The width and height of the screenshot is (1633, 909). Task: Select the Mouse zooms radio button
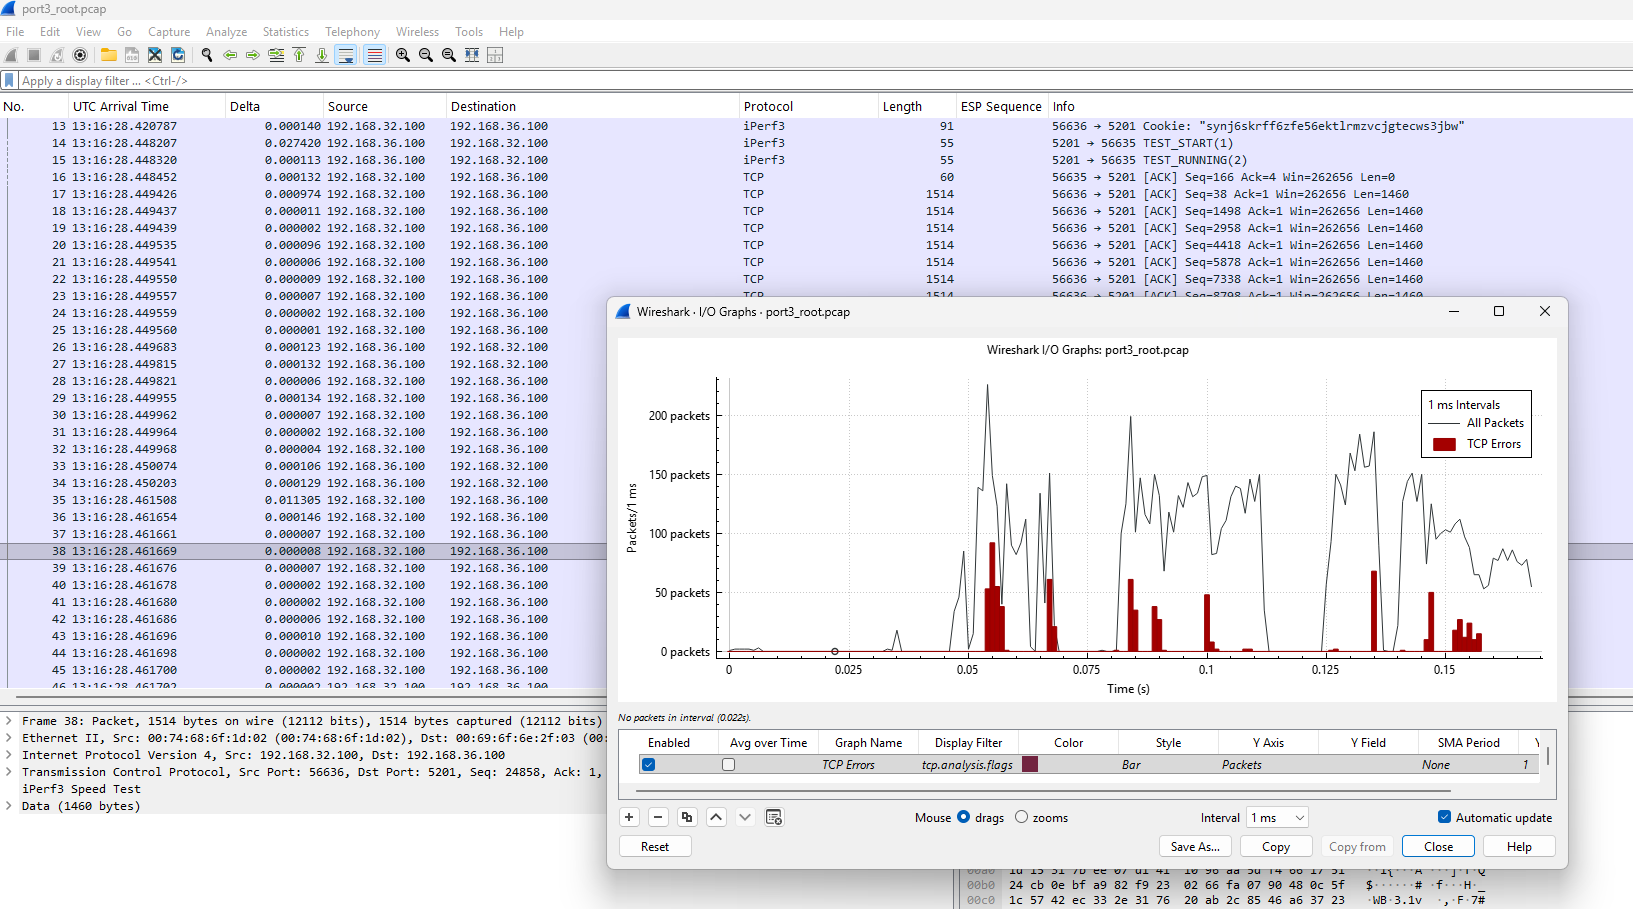1022,817
